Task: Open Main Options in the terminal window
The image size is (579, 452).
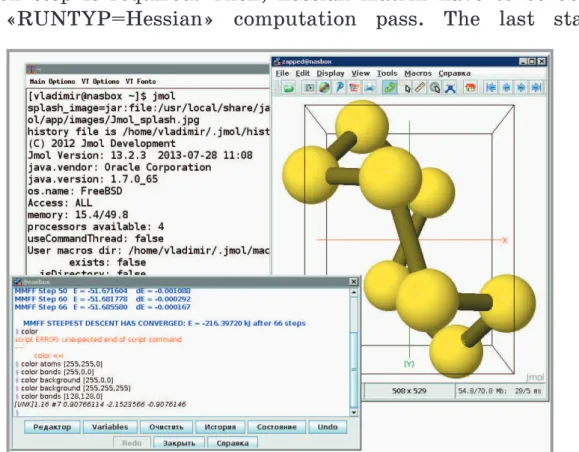Action: point(52,81)
